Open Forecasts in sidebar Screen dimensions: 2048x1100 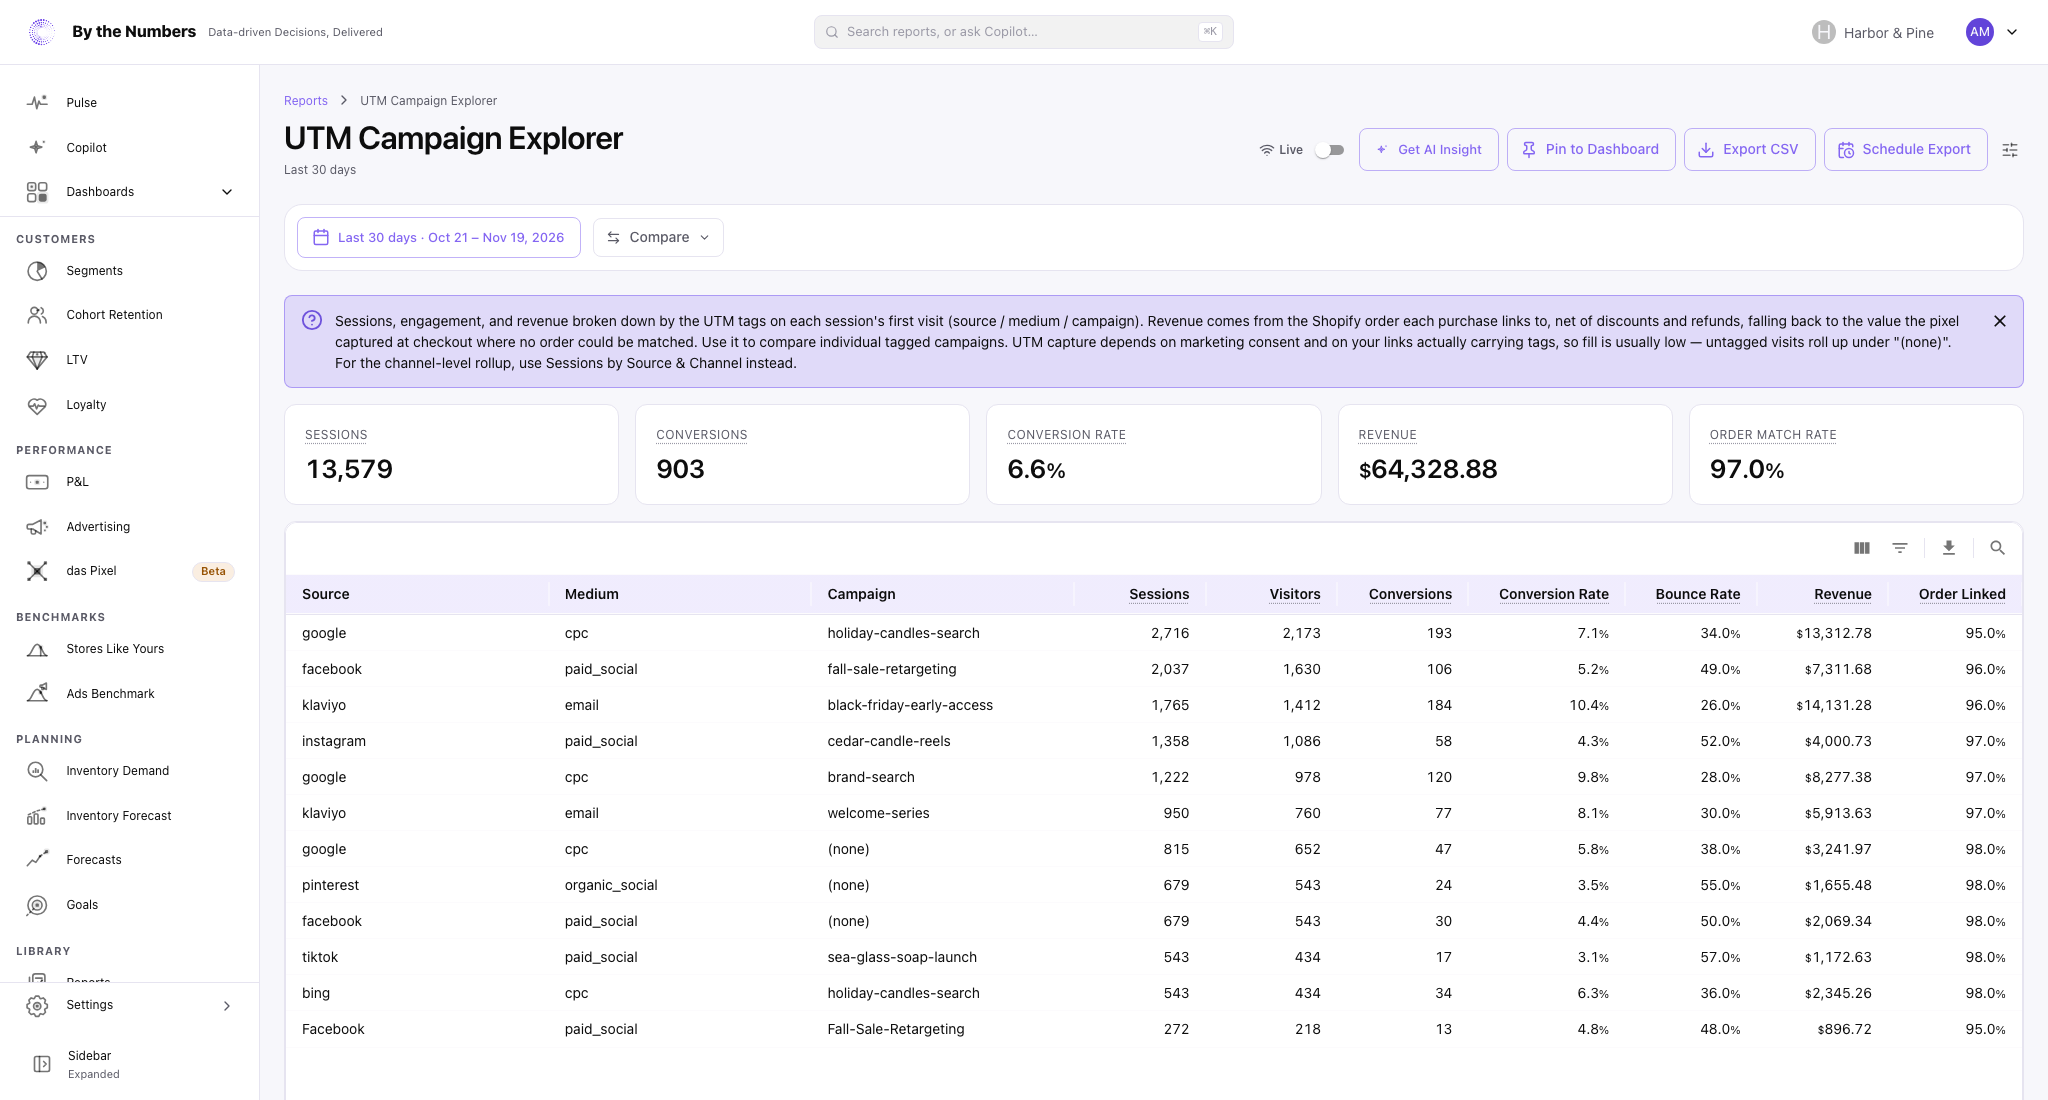pos(130,860)
